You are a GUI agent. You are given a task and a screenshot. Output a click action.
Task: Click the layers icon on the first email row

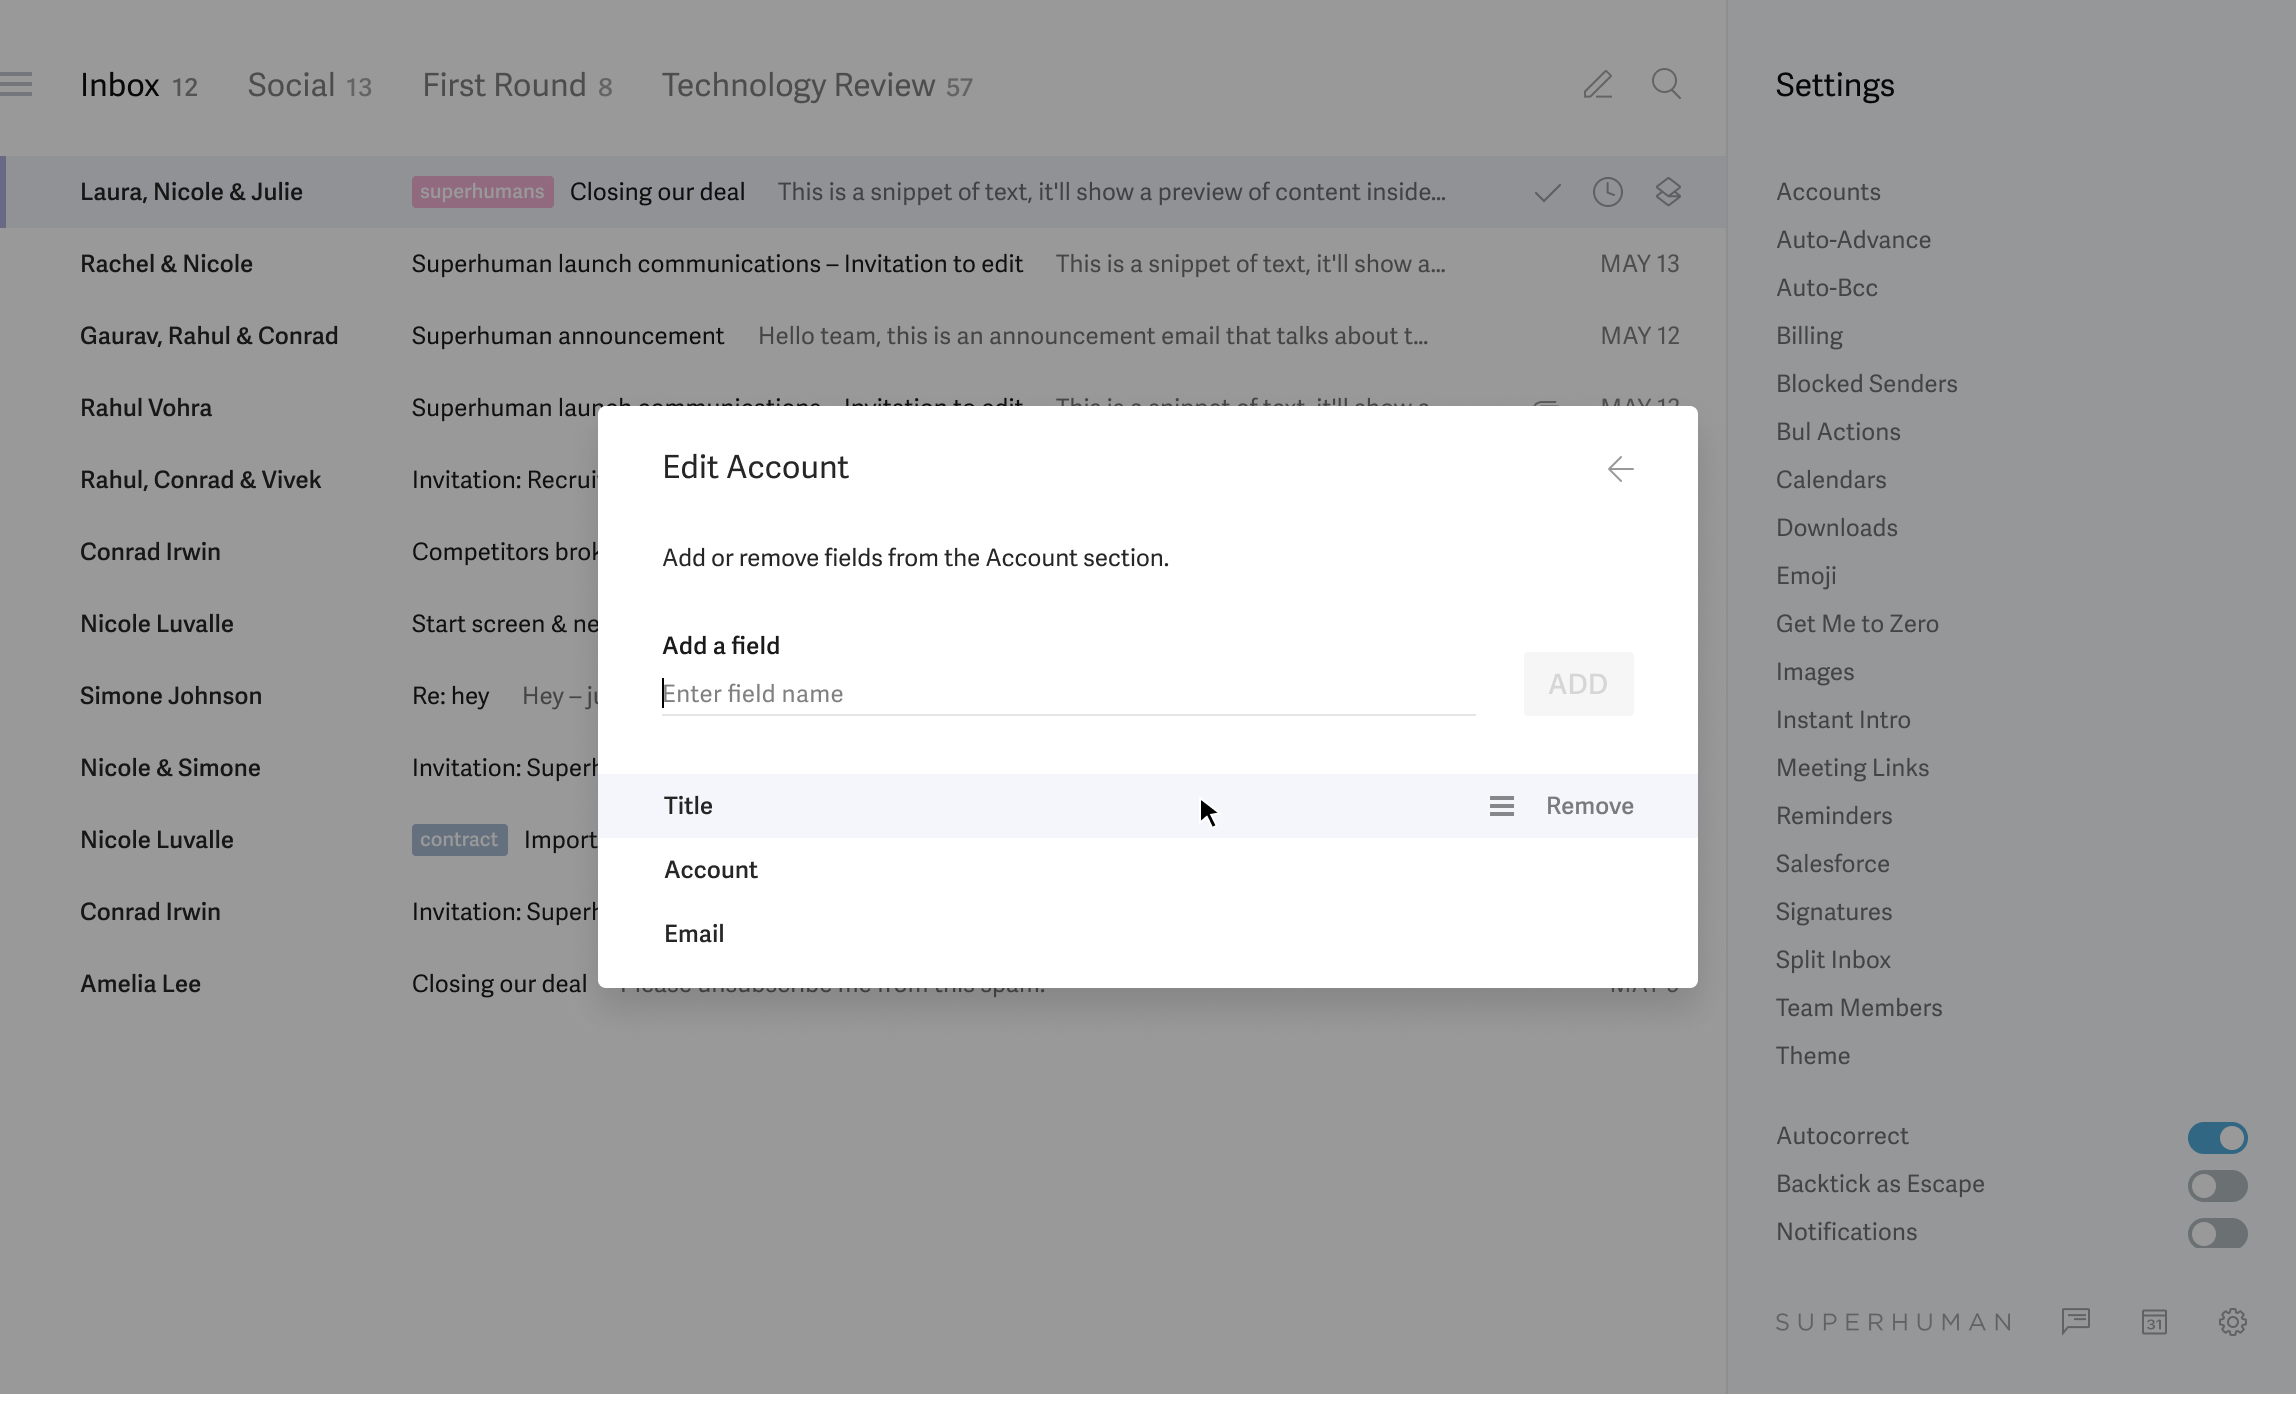pos(1667,192)
